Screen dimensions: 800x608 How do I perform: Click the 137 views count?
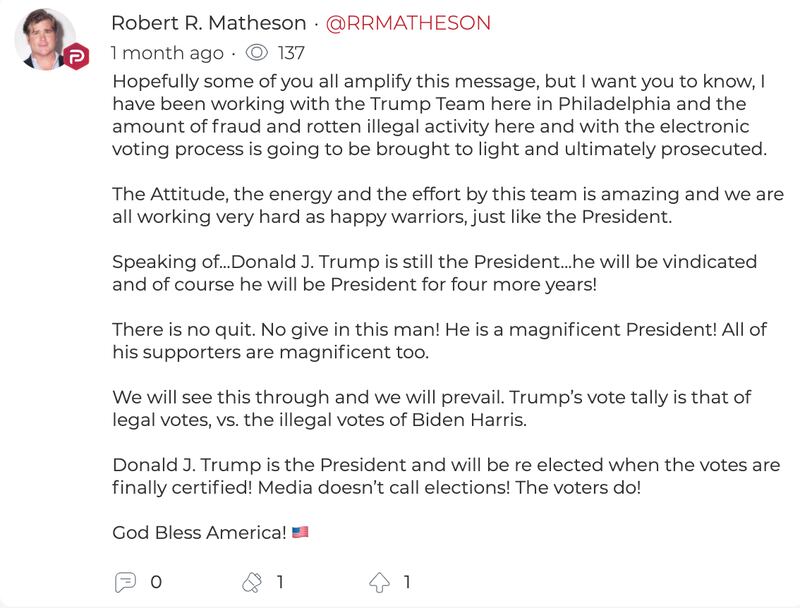click(291, 53)
